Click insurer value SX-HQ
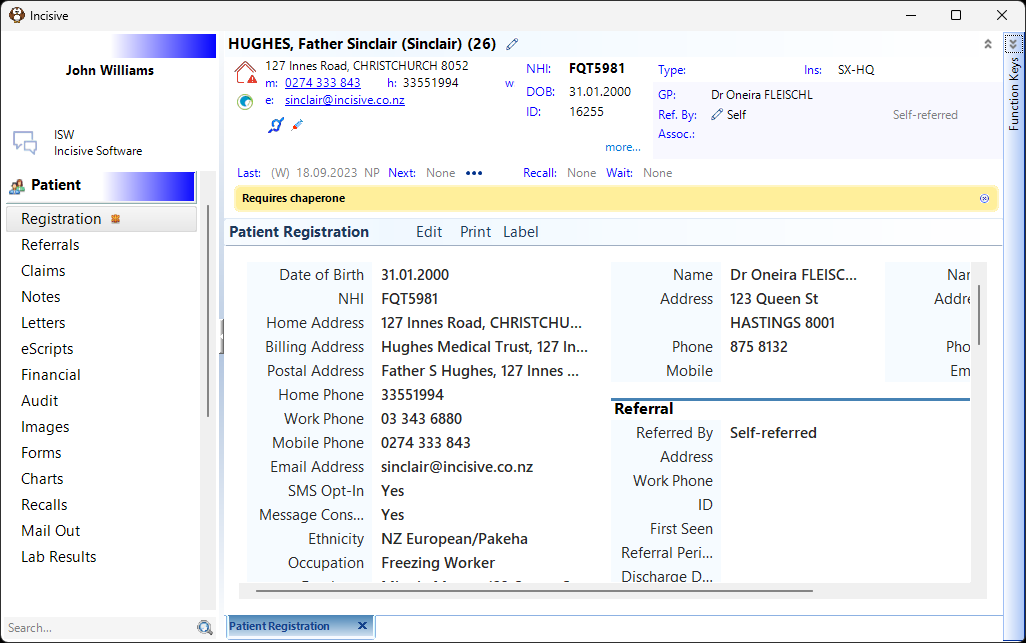This screenshot has width=1026, height=643. coord(856,70)
